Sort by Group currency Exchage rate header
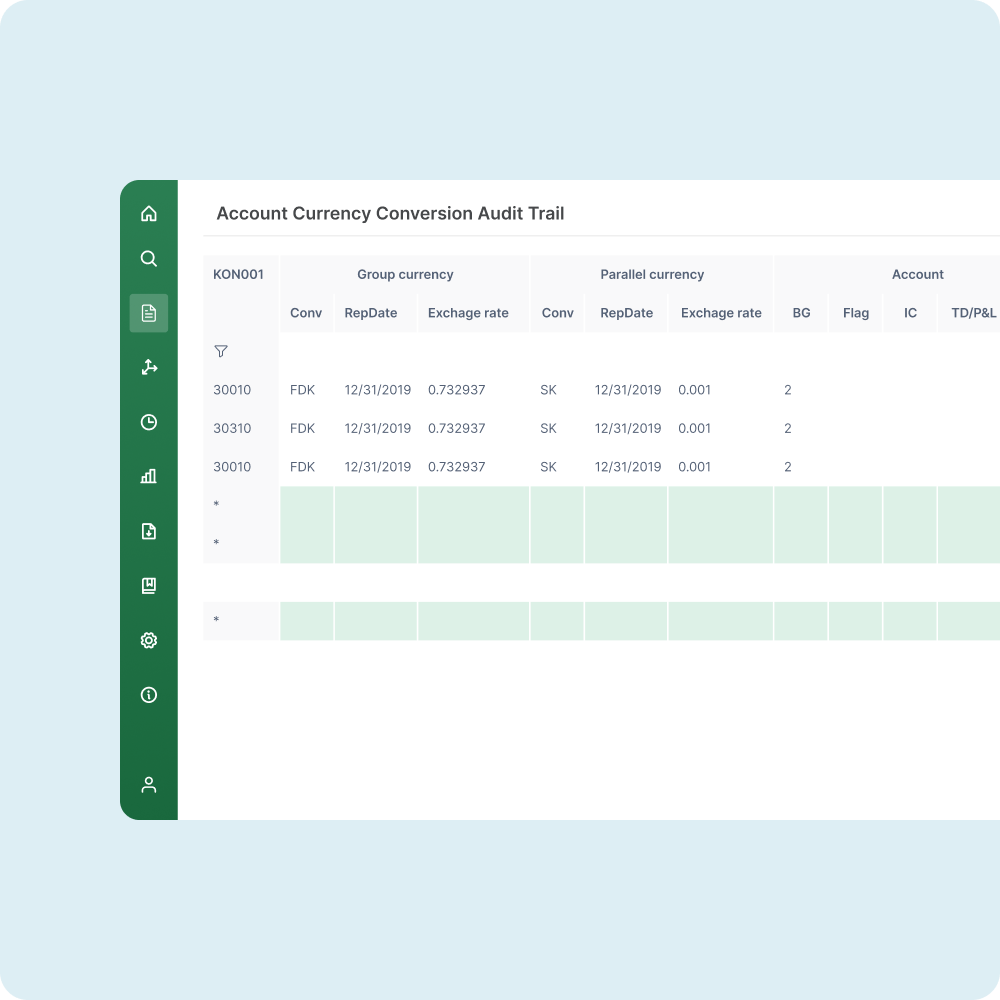Viewport: 1000px width, 1000px height. pyautogui.click(x=468, y=313)
